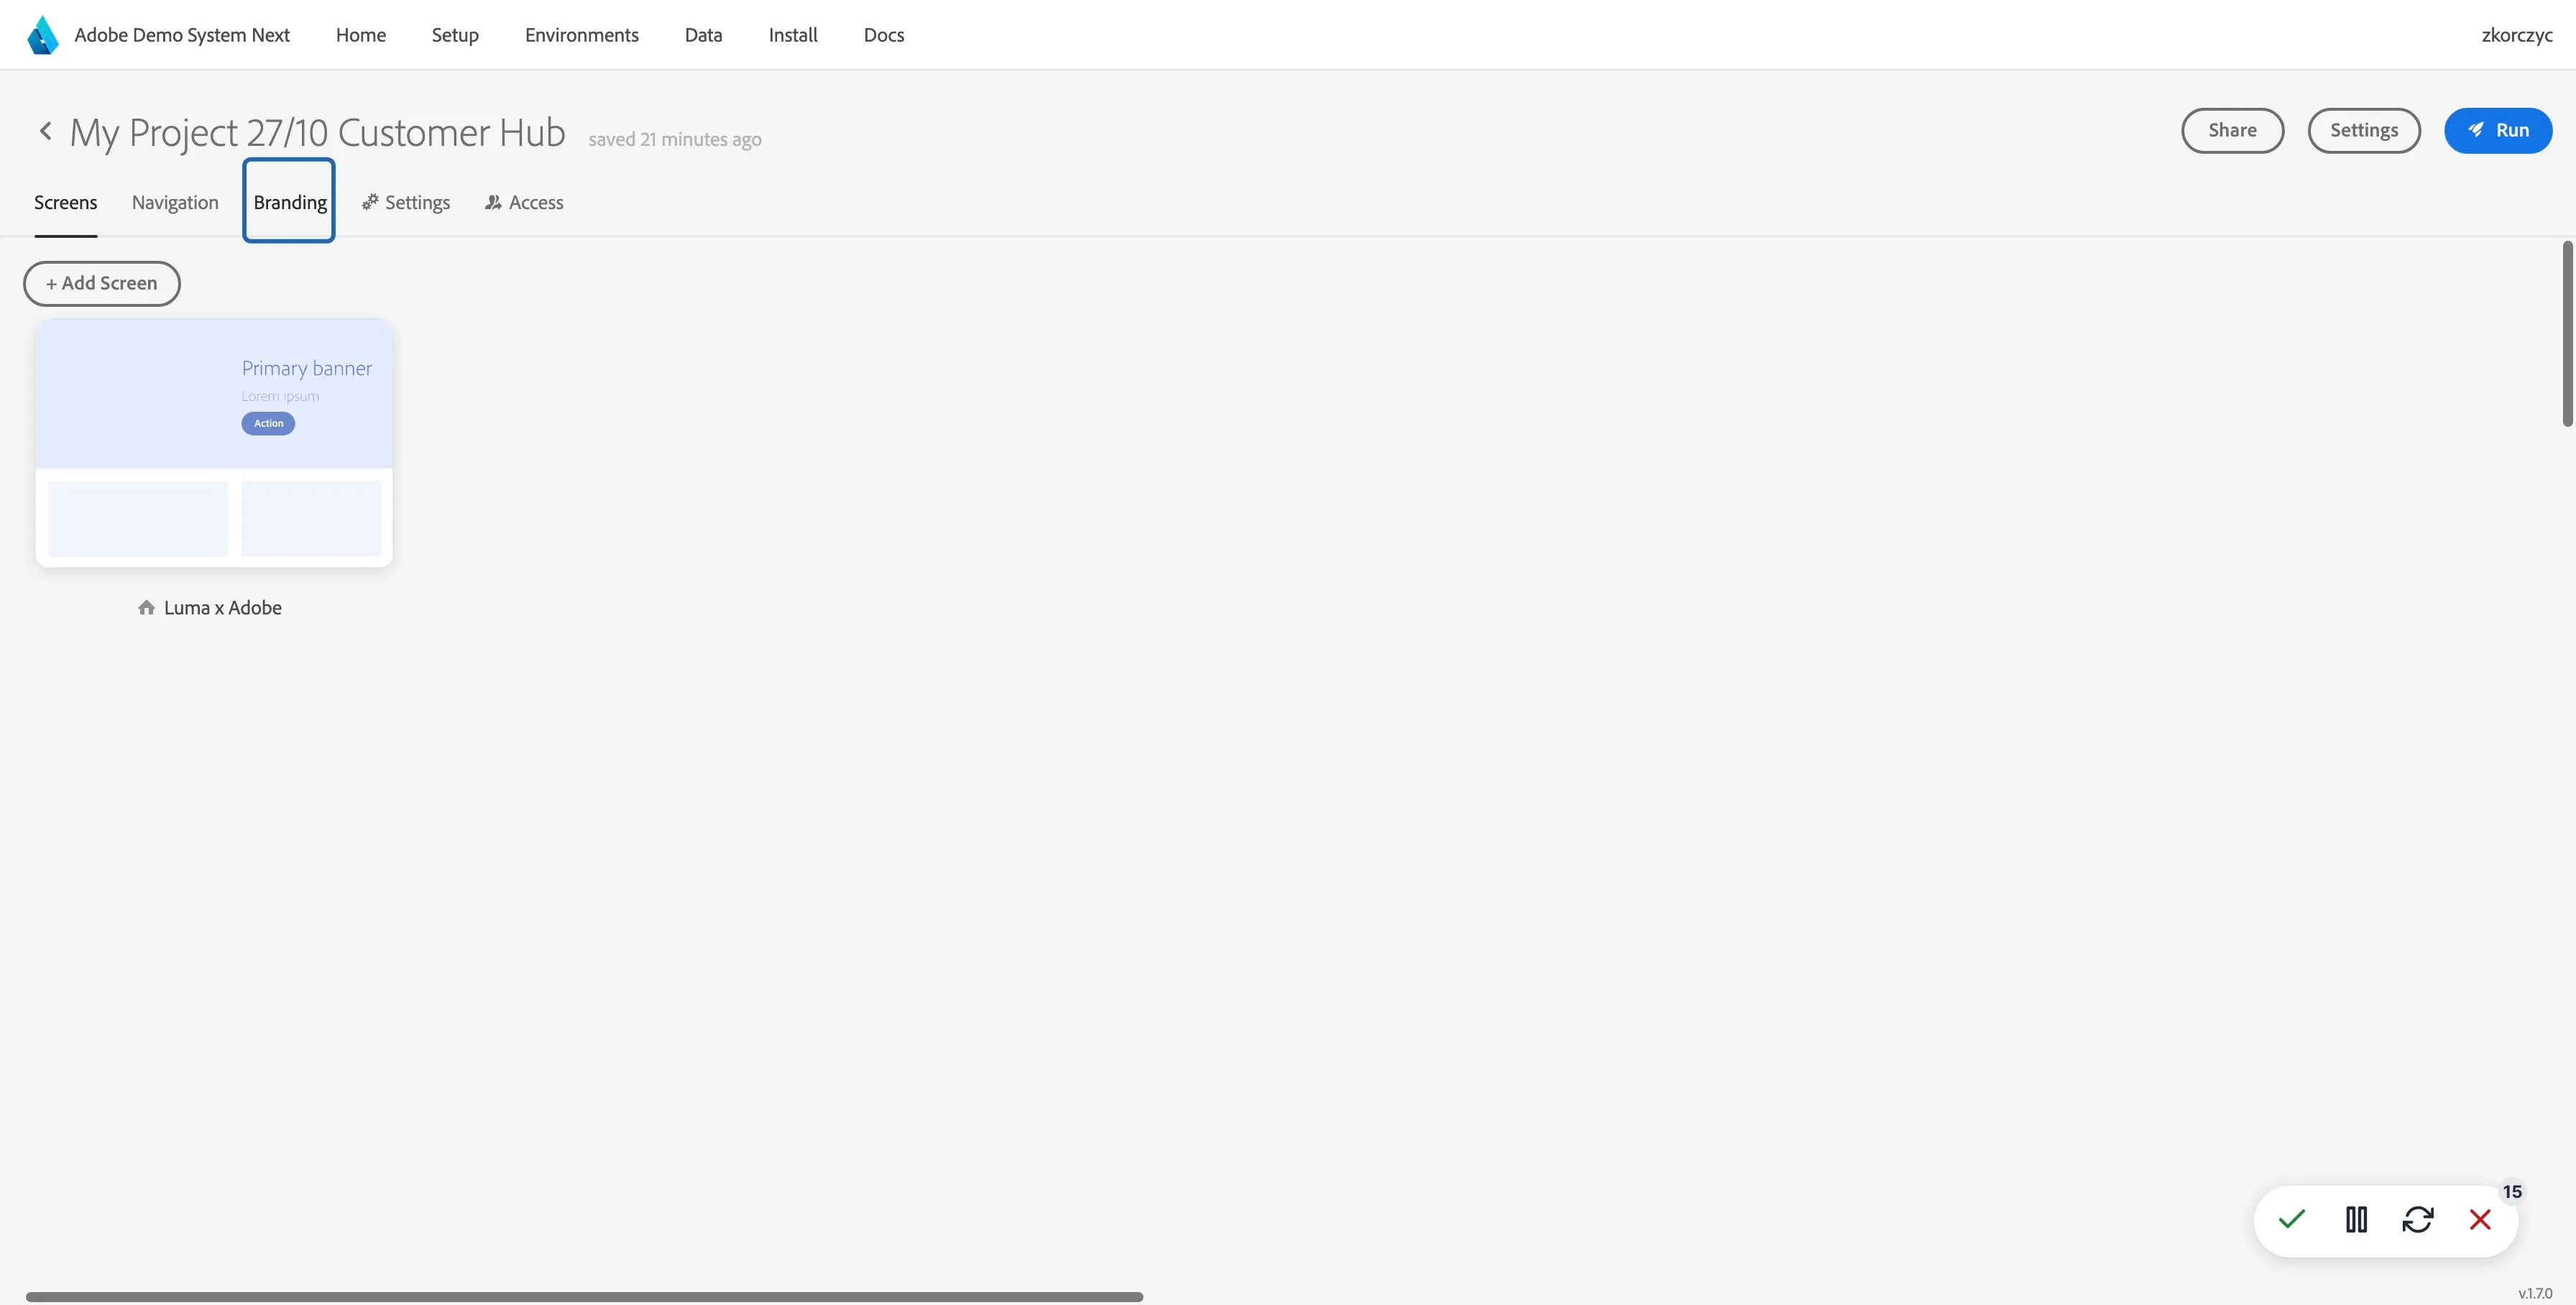The image size is (2576, 1305).
Task: Switch to the Screens tab
Action: point(66,202)
